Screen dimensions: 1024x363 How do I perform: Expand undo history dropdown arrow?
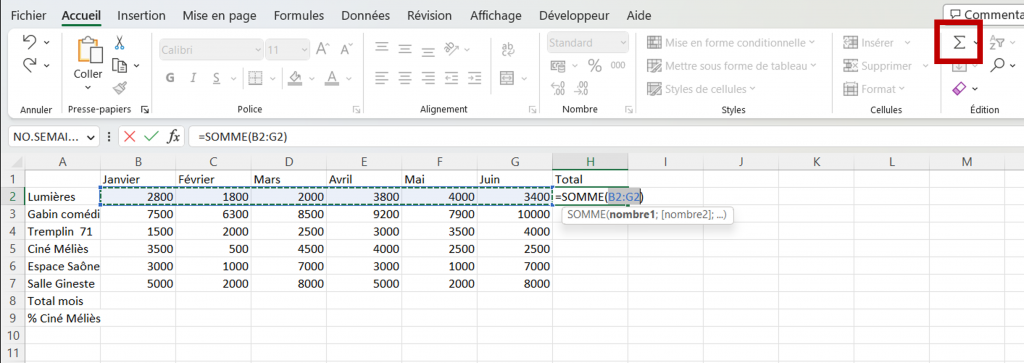(x=46, y=42)
